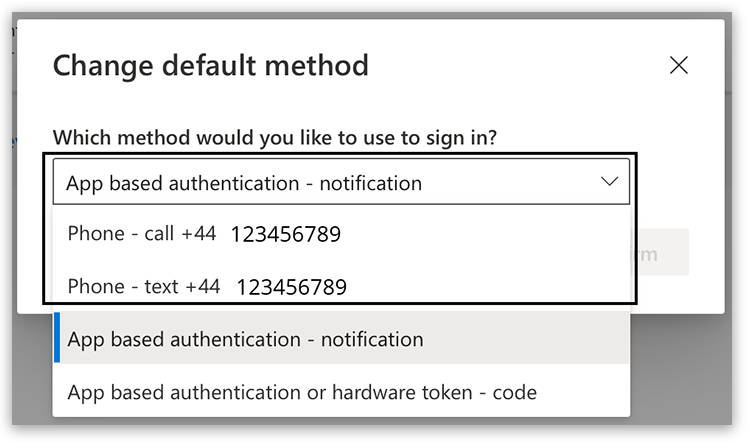750x443 pixels.
Task: Click the dropdown chevron arrow
Action: (609, 182)
